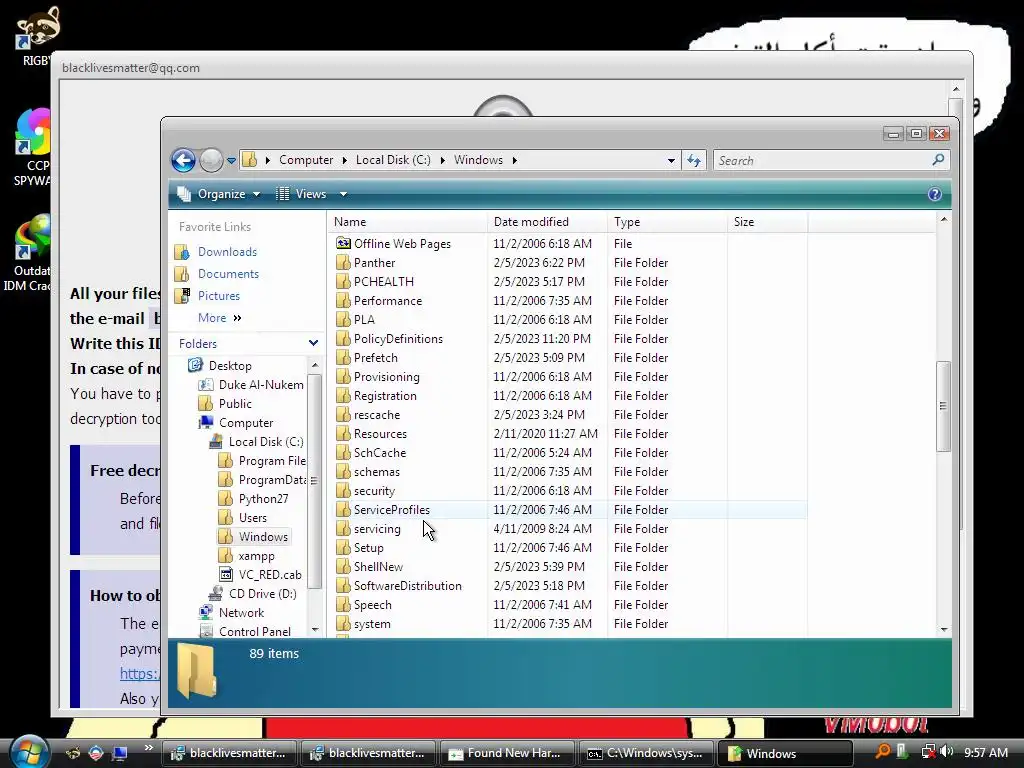
Task: Collapse the Folders pane chevron
Action: [x=313, y=343]
